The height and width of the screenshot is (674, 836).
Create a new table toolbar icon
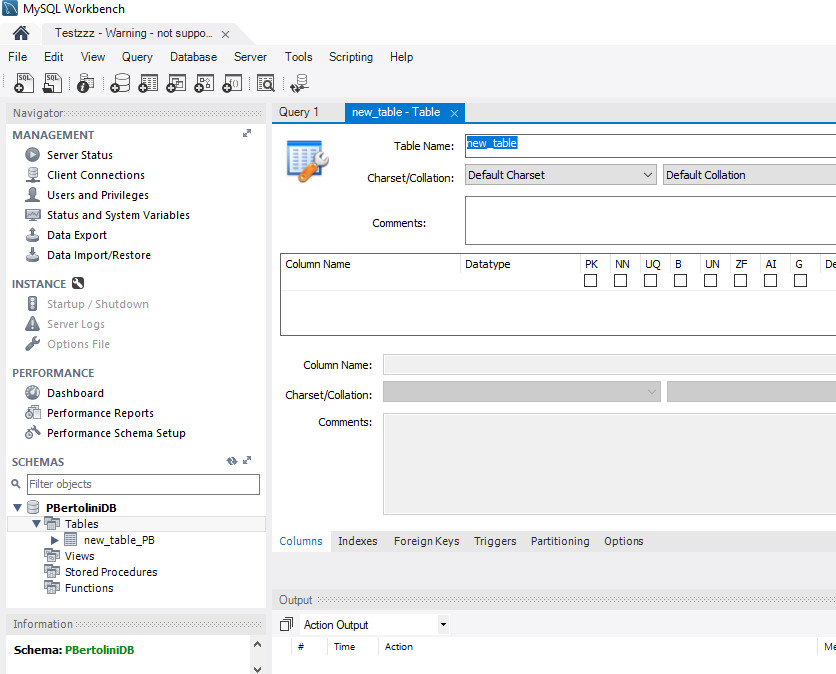tap(148, 83)
